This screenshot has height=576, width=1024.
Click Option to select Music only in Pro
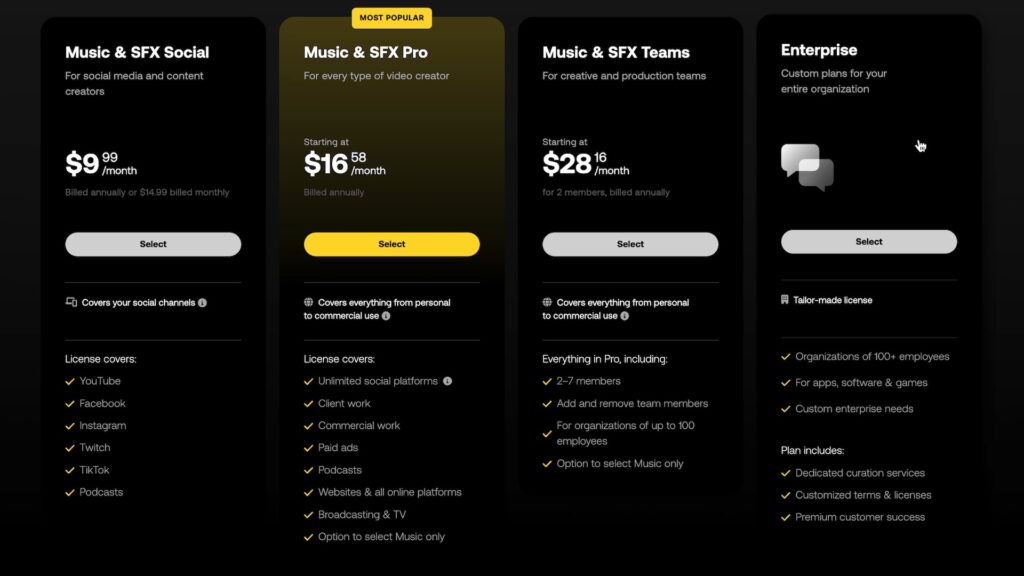(x=381, y=537)
